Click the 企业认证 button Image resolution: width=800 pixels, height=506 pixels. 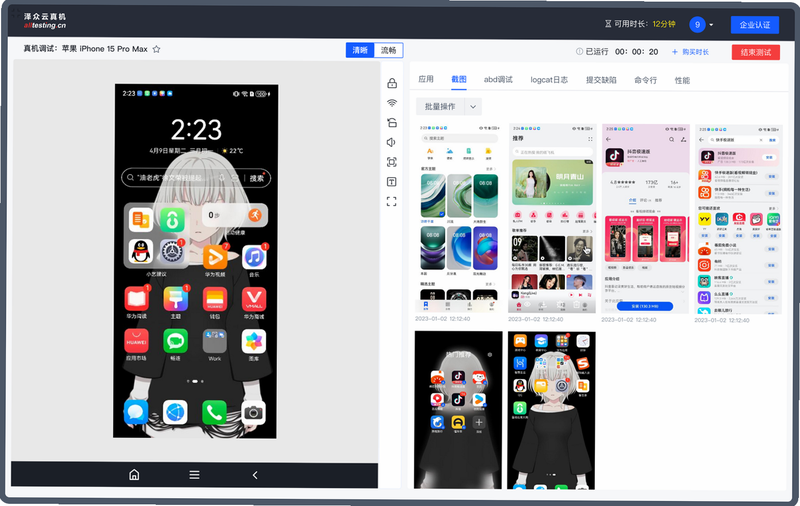click(755, 24)
